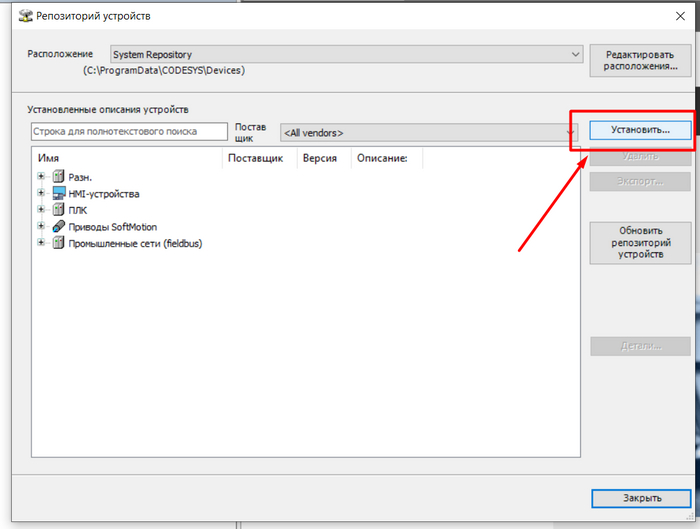
Task: Focus the full-text search field
Action: (x=129, y=132)
